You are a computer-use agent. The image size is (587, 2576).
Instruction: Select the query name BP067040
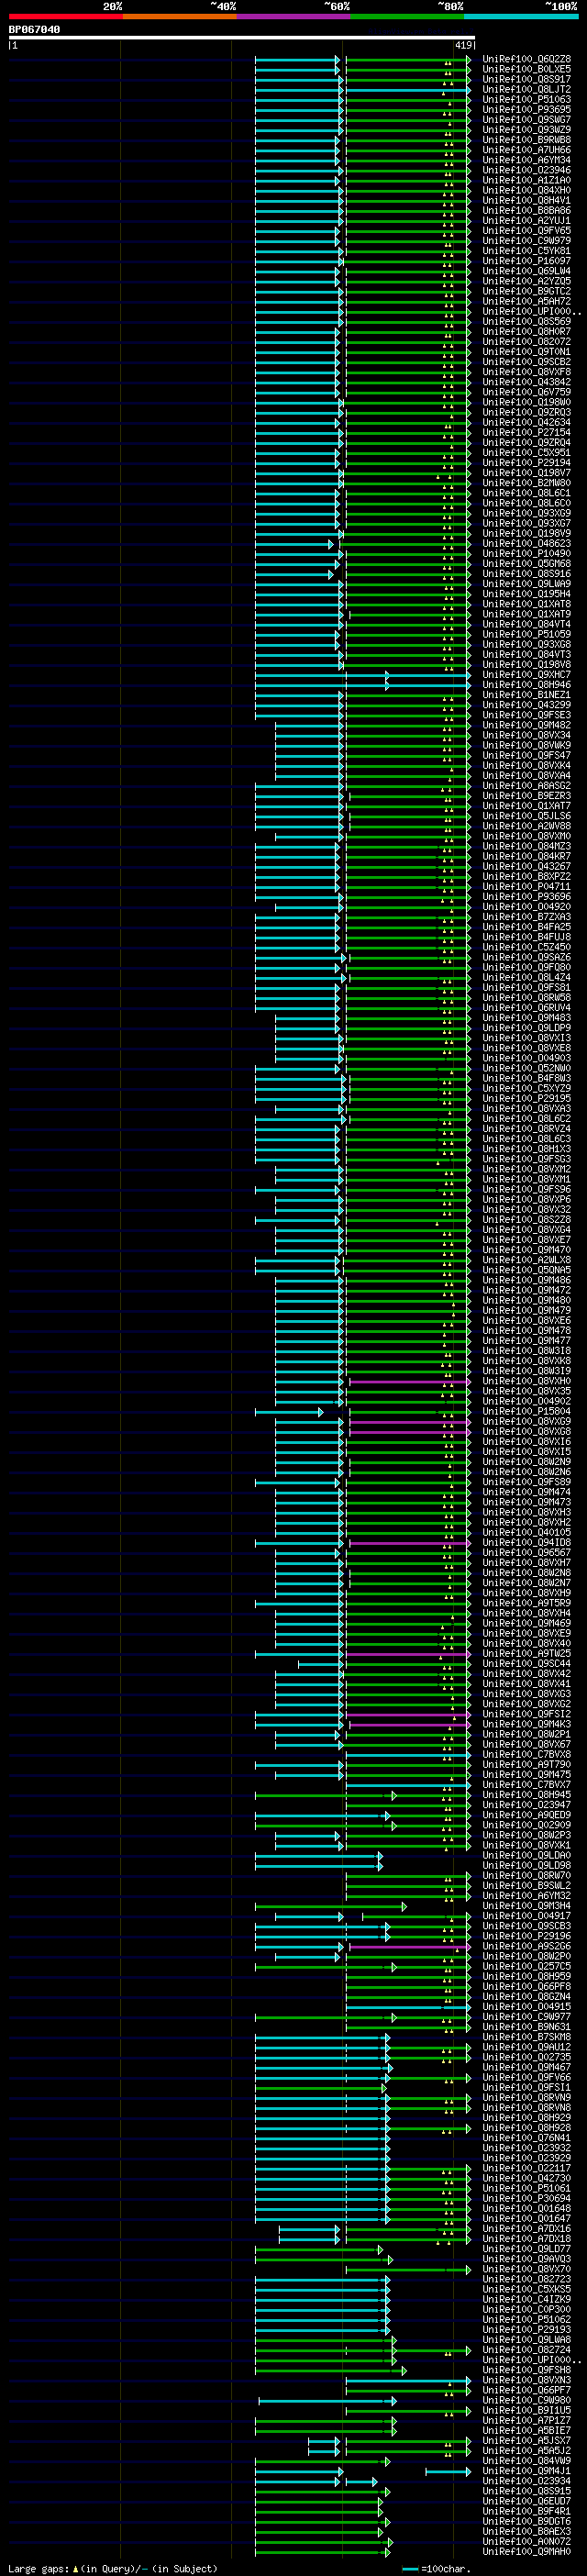point(34,30)
